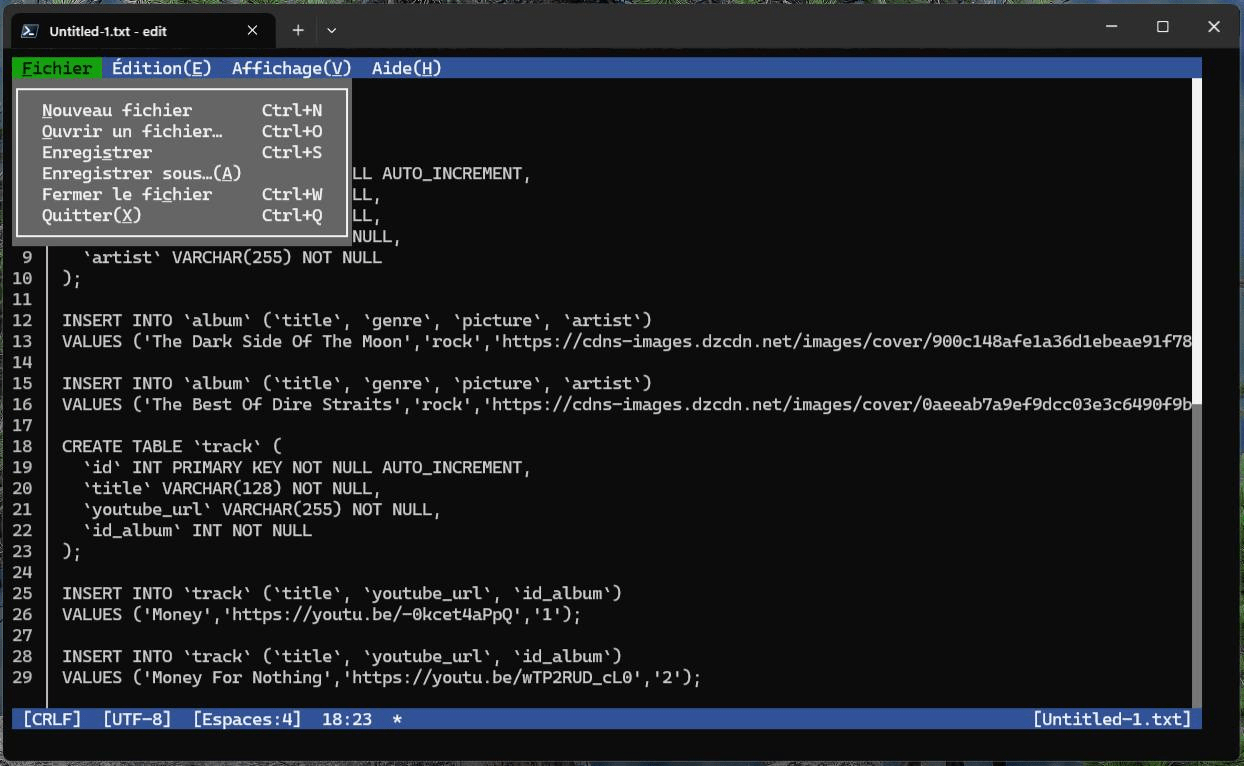Open the Espaces:4 indentation setting
1244x766 pixels.
click(246, 719)
